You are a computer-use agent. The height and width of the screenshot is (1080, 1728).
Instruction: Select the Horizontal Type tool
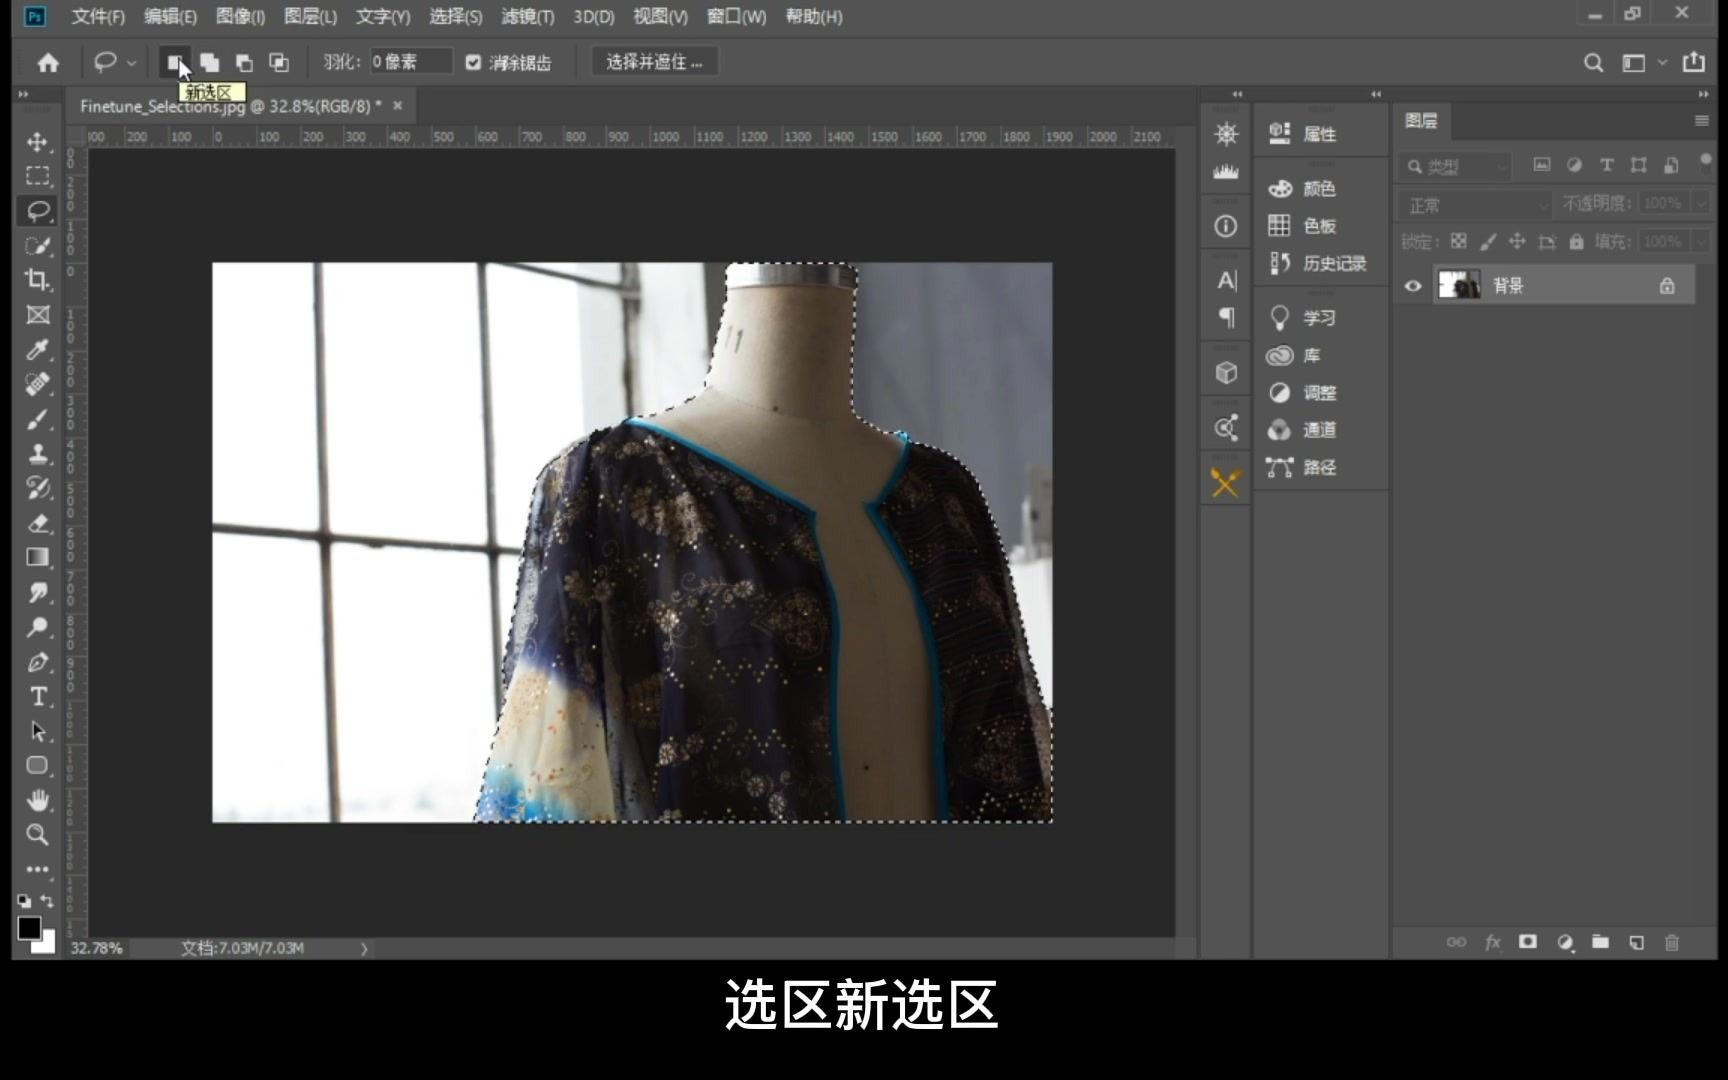(37, 697)
